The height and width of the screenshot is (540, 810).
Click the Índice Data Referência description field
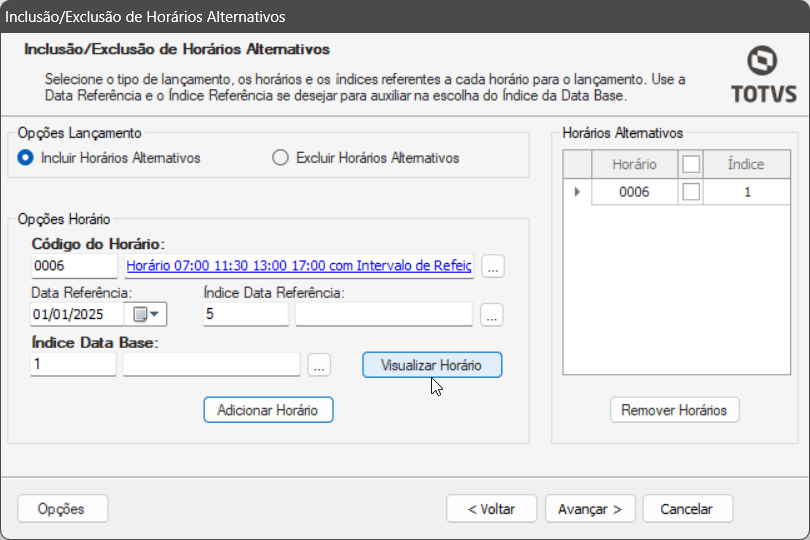tap(384, 314)
